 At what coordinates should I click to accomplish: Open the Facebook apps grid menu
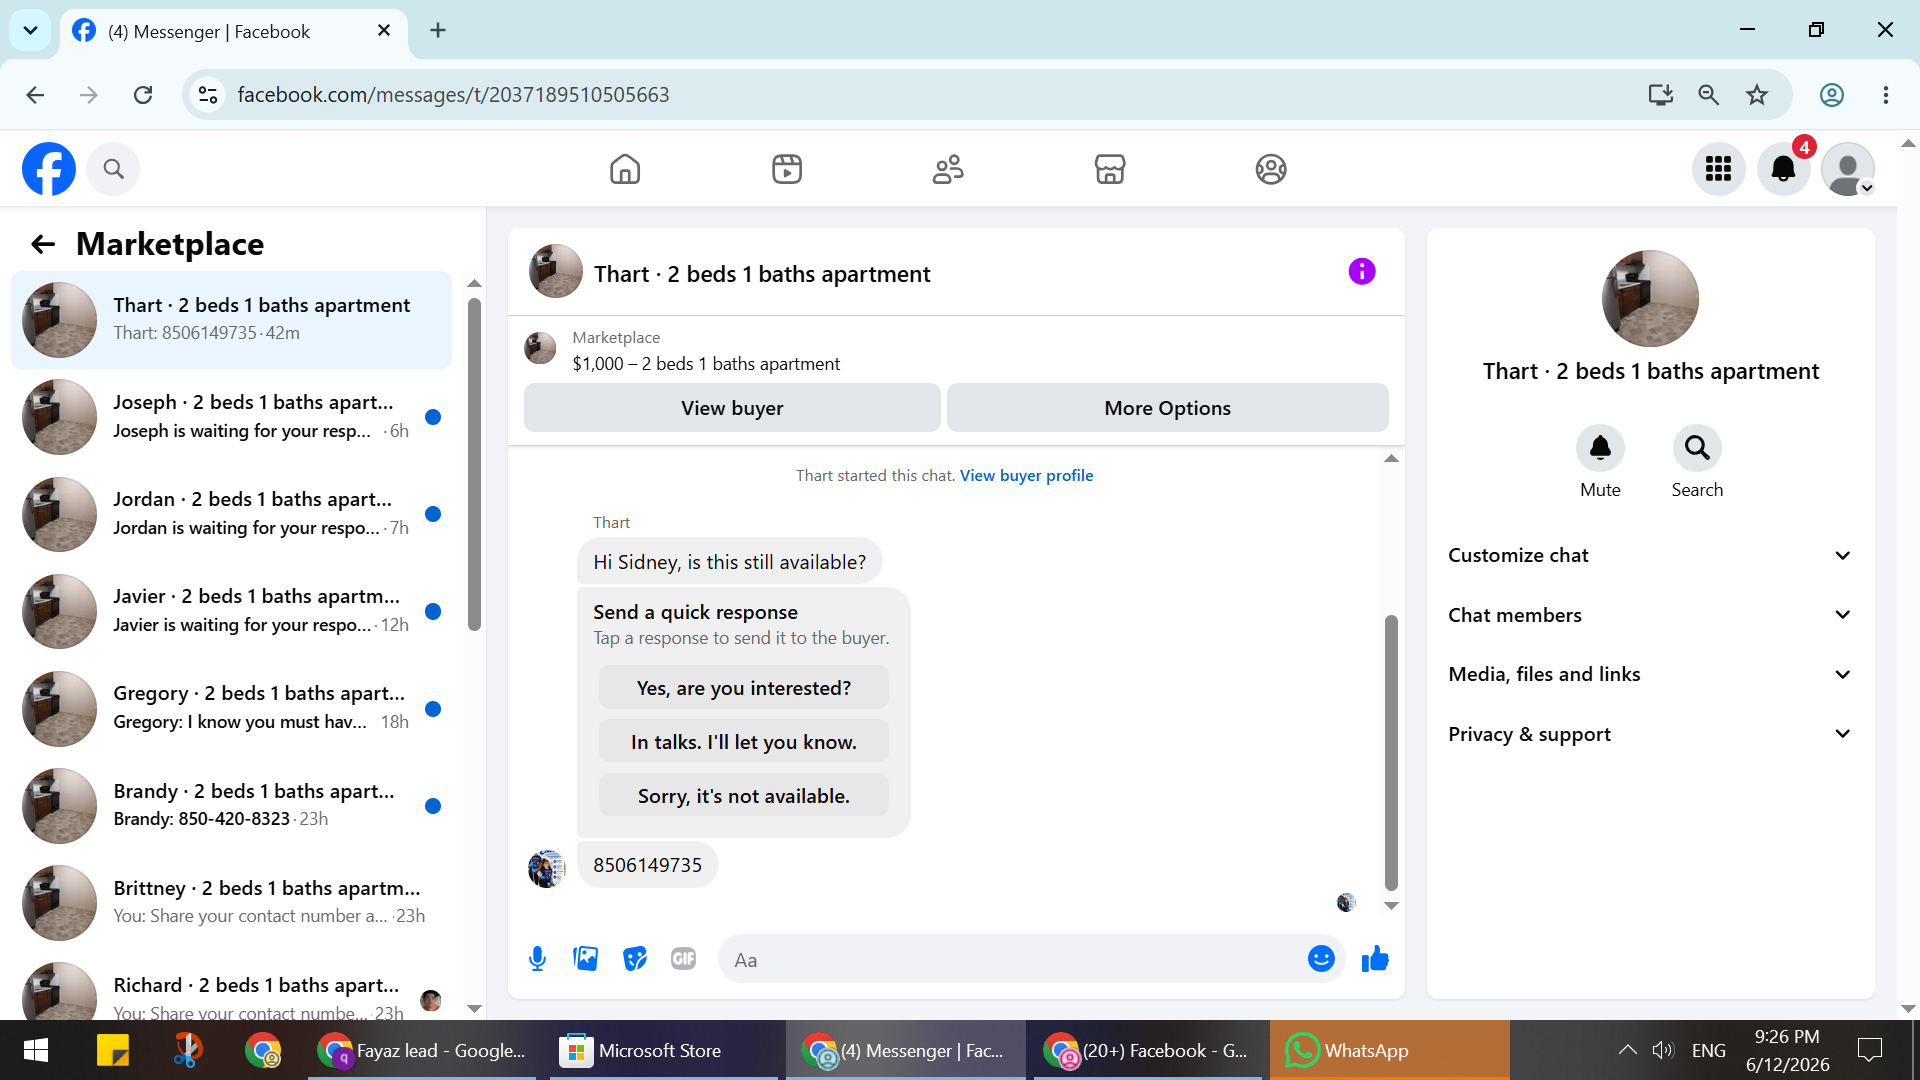click(1718, 169)
